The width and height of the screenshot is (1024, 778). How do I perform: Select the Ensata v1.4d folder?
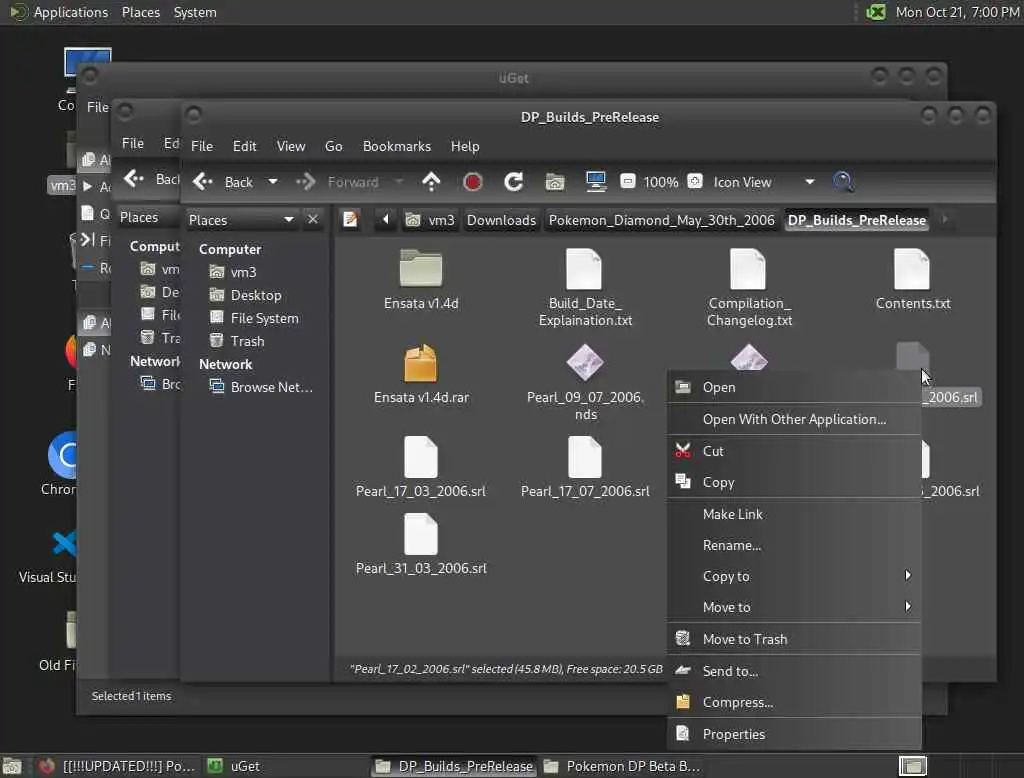tap(421, 279)
